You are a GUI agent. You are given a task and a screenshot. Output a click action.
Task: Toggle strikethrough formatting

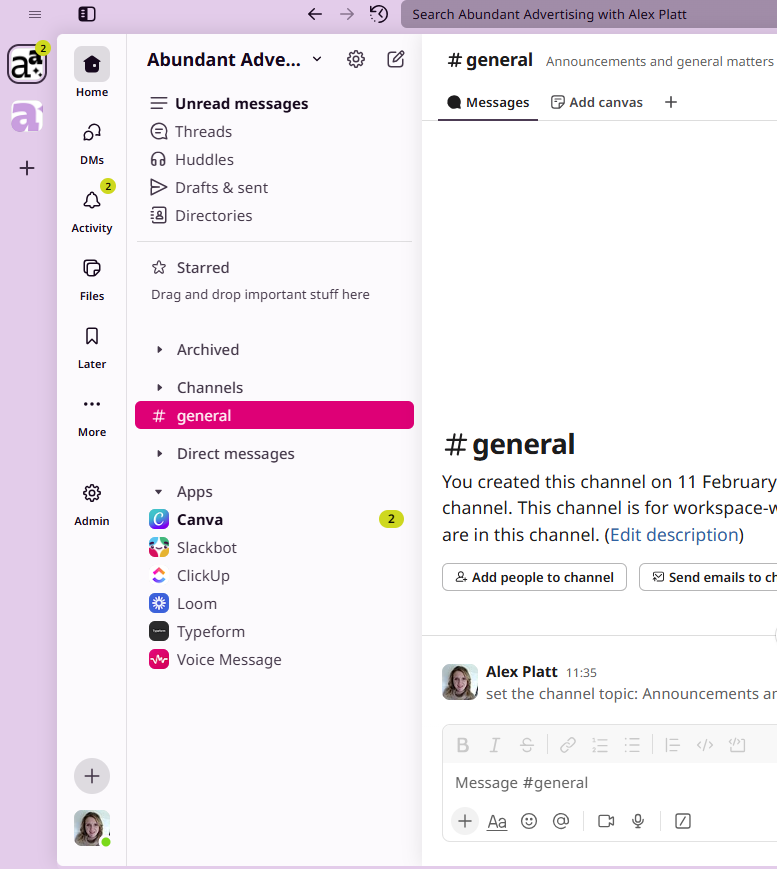[527, 745]
